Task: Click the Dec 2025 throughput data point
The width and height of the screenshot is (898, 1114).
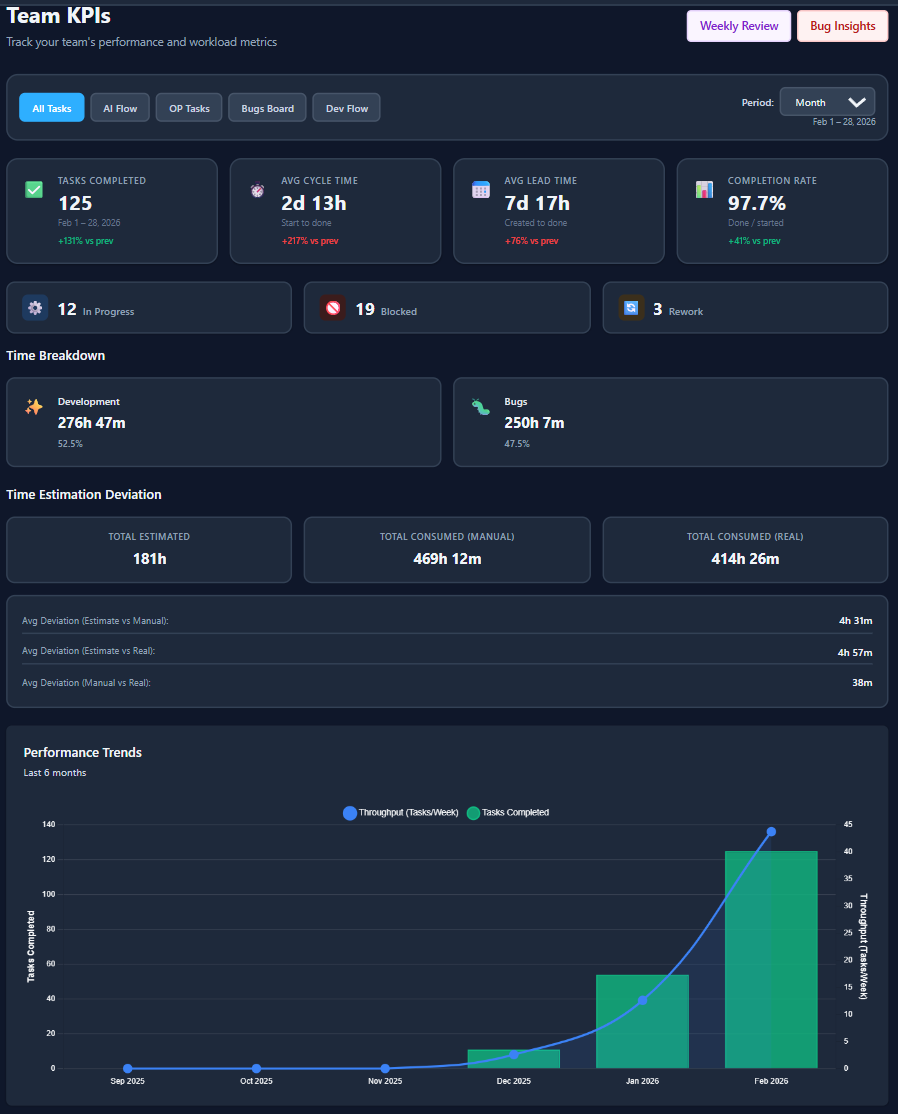Action: (514, 1055)
